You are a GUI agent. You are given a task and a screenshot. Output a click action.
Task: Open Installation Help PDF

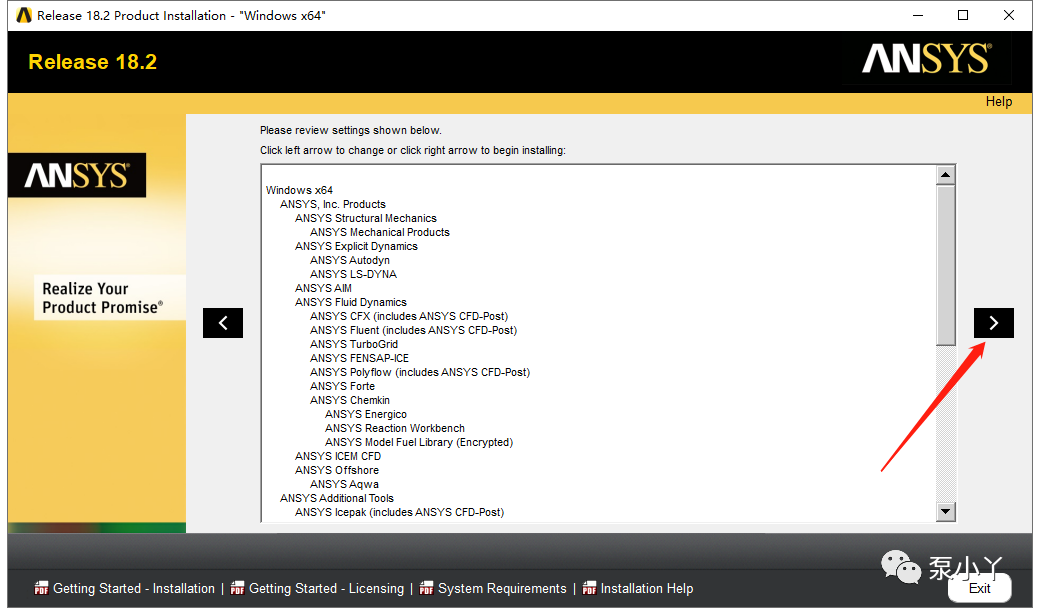(x=647, y=588)
